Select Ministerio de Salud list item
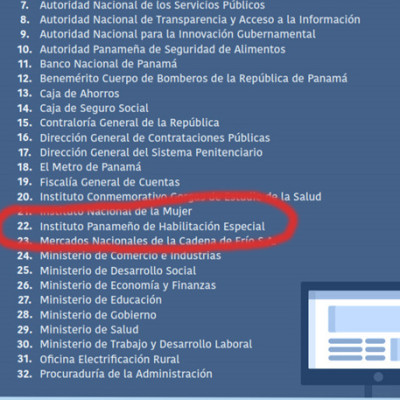 click(89, 329)
